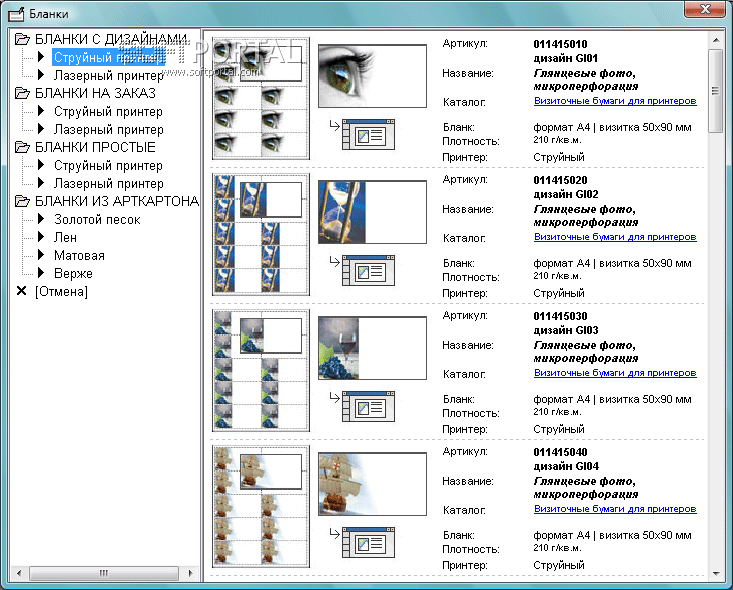Select the БЛАНКИ ИЗ АРТКАРТОНА category label
This screenshot has width=733, height=590.
(x=117, y=201)
